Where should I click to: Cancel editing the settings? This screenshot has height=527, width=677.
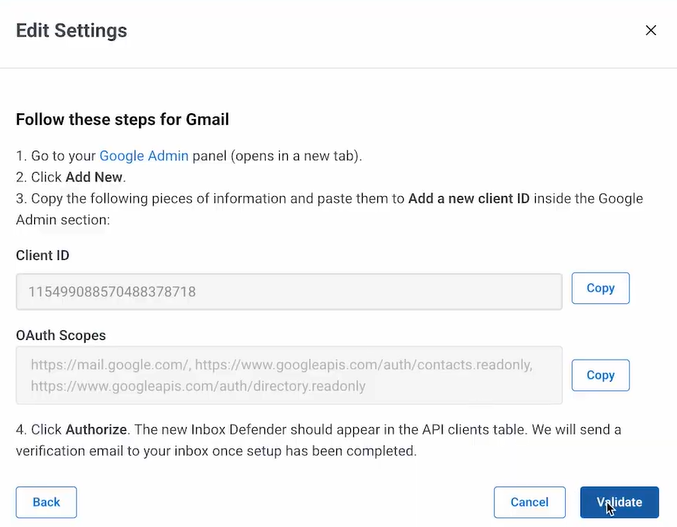(529, 502)
